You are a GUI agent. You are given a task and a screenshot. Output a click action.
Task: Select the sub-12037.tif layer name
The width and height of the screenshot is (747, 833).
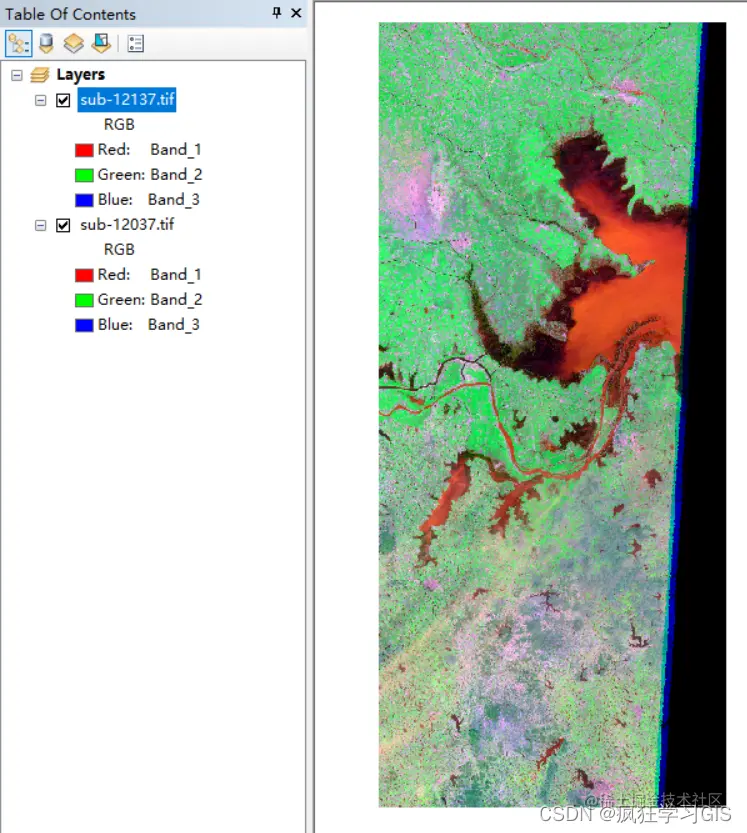(x=127, y=225)
